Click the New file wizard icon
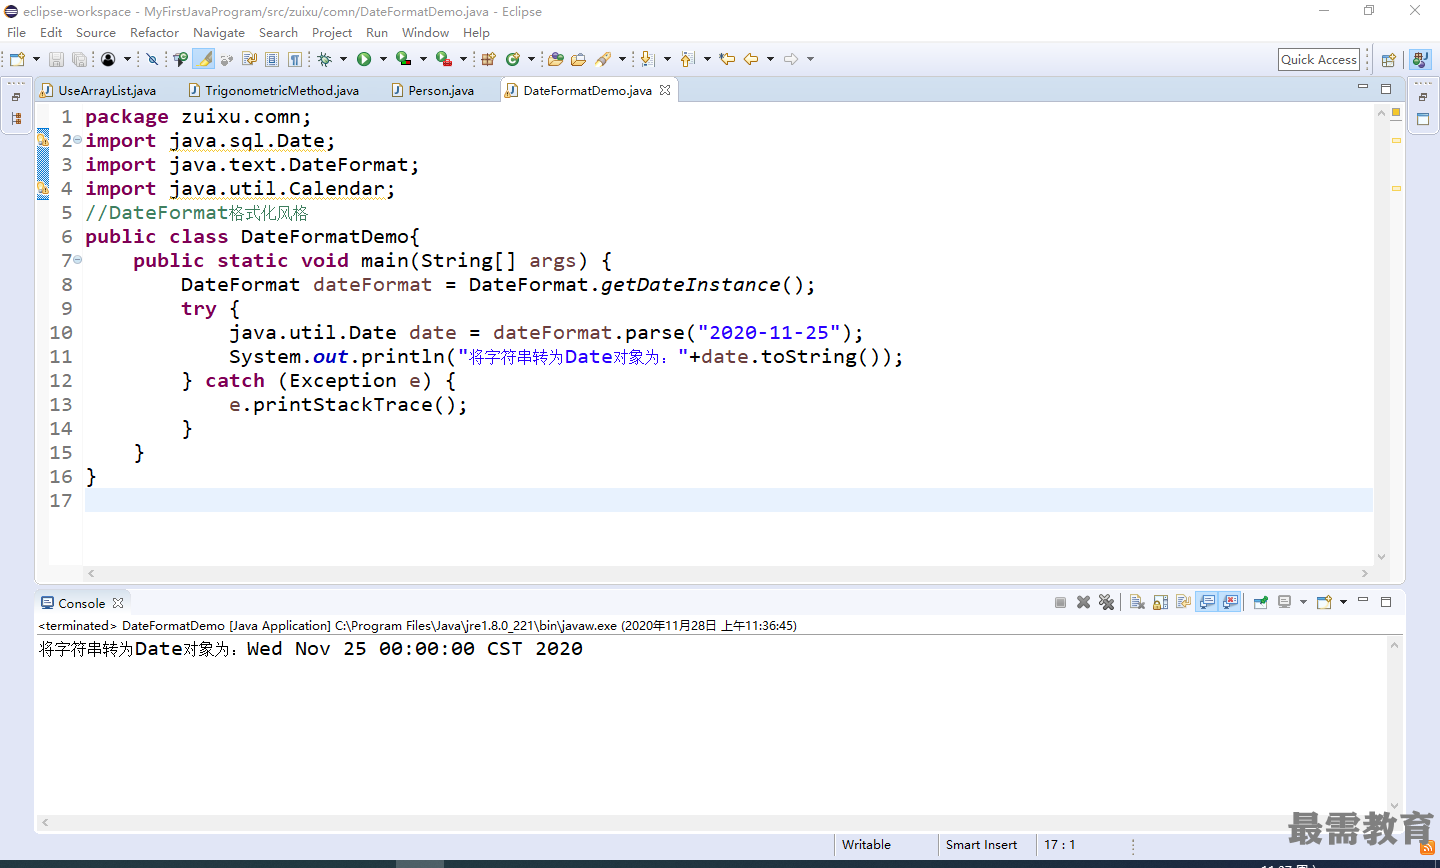The image size is (1440, 868). pos(17,59)
